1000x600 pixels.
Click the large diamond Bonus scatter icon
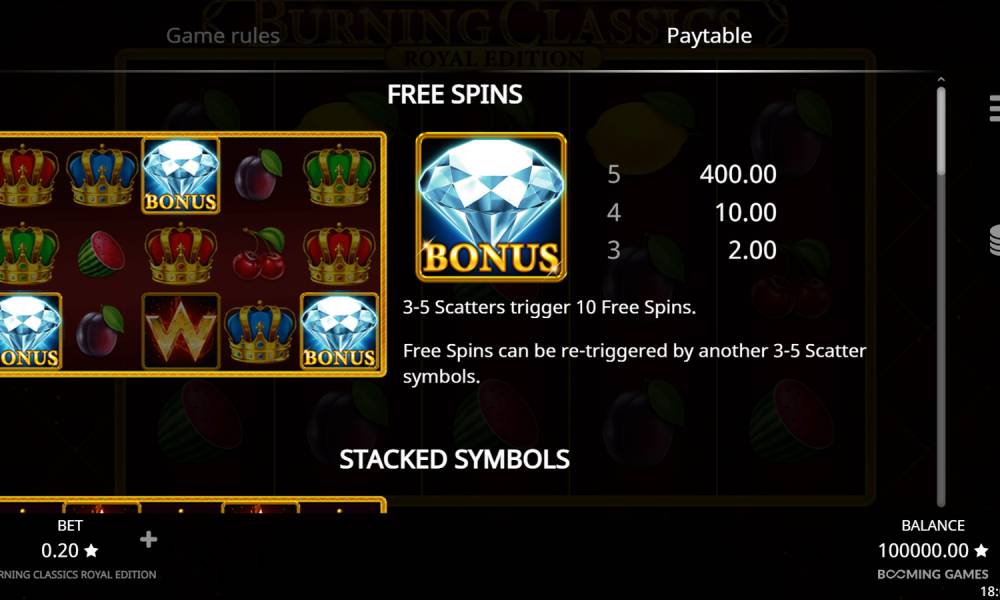(491, 207)
